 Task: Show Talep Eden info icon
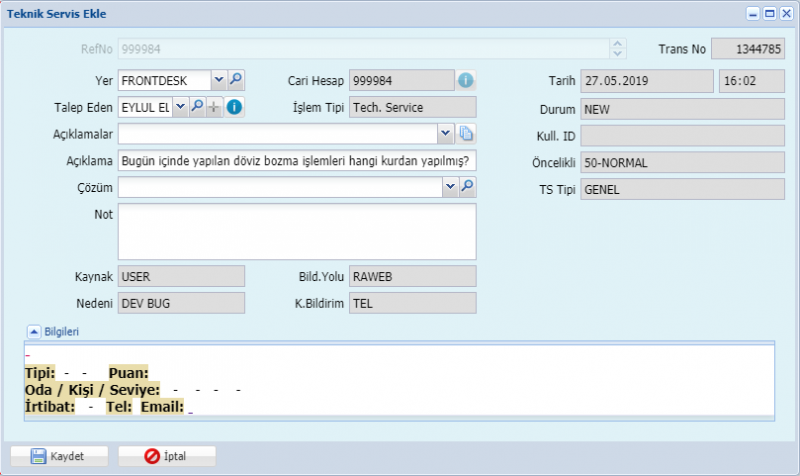[x=234, y=107]
